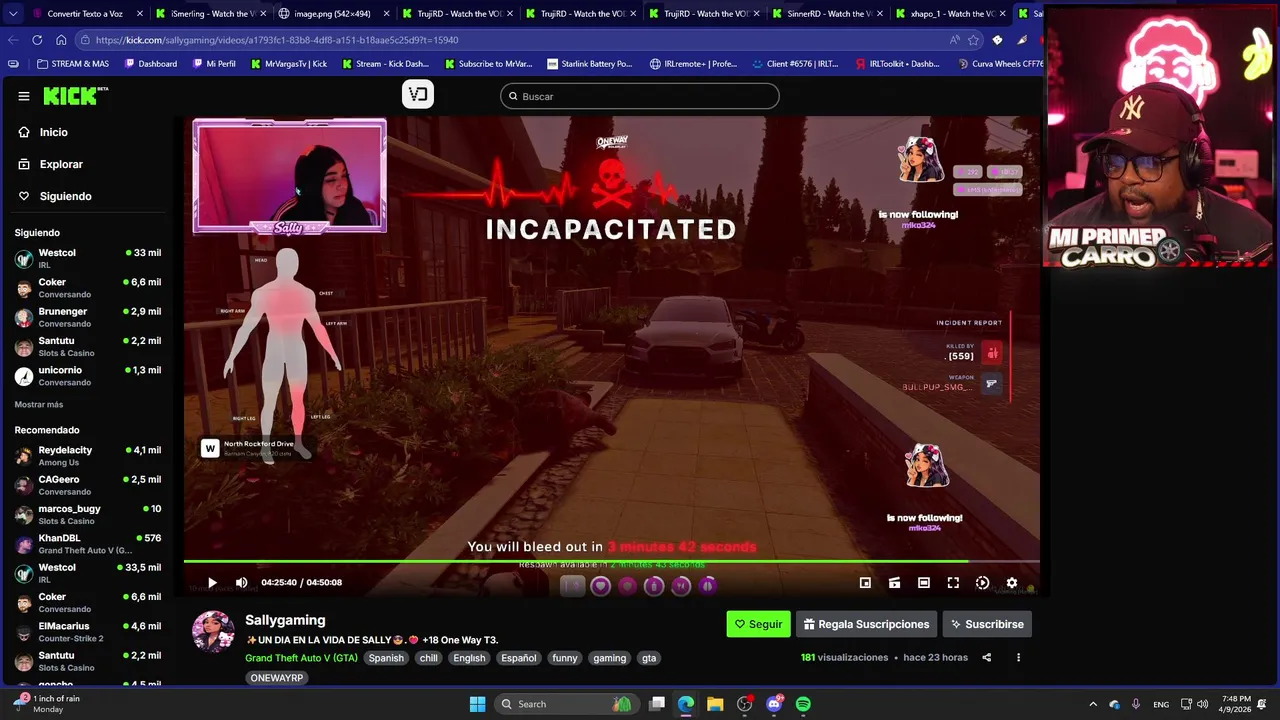Select the funny tag
Viewport: 1280px width, 720px height.
point(565,658)
